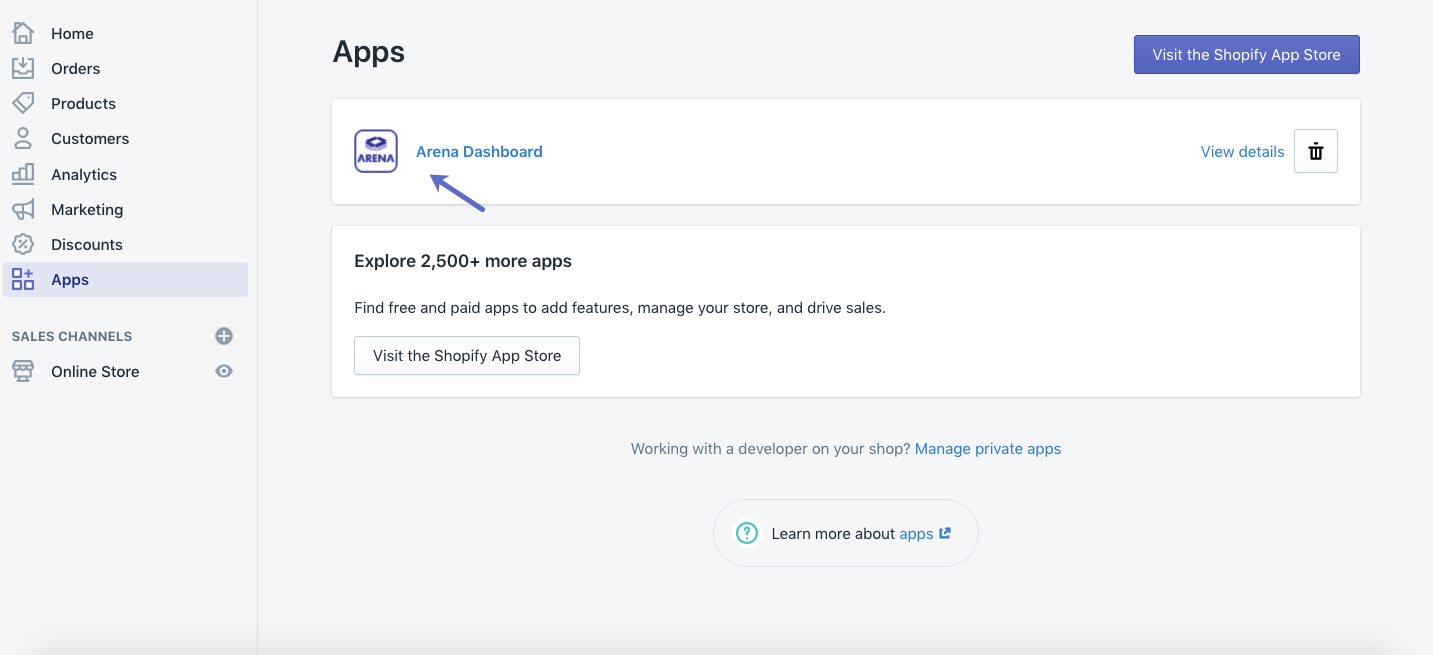Delete Arena Dashboard using the trash icon
The width and height of the screenshot is (1433, 655).
[1315, 151]
